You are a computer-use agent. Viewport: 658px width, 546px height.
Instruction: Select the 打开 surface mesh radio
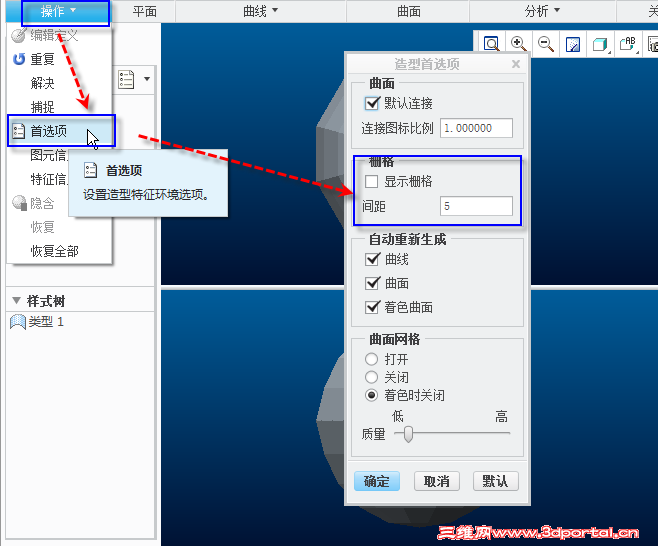click(x=371, y=359)
